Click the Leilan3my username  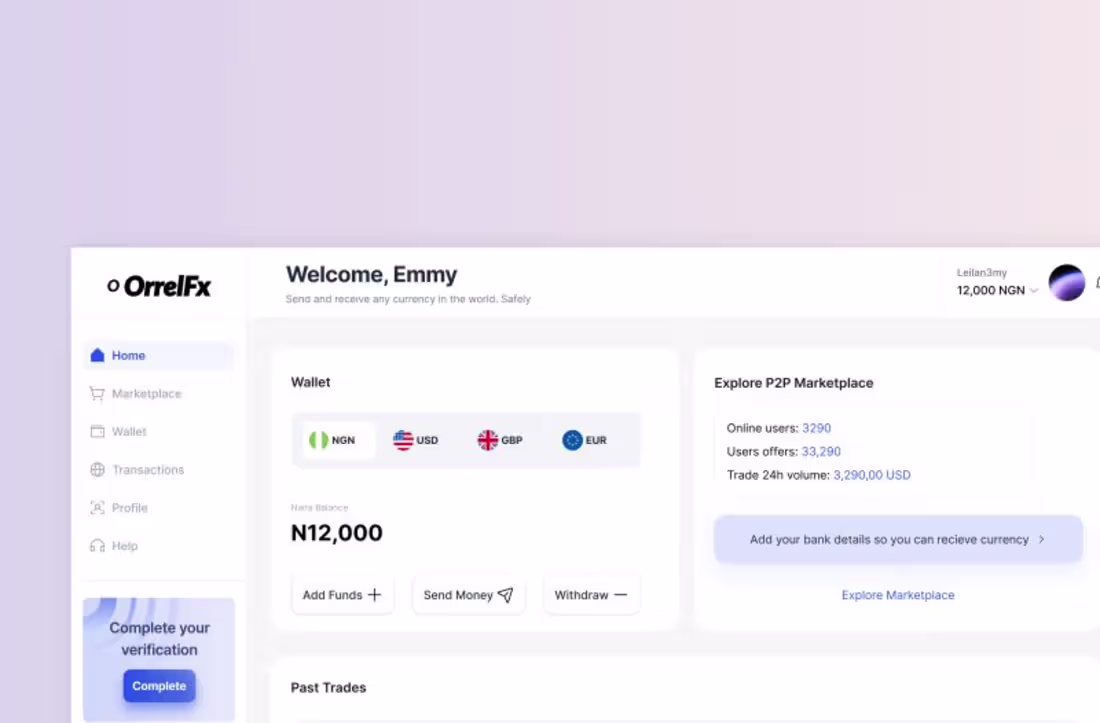pyautogui.click(x=981, y=272)
